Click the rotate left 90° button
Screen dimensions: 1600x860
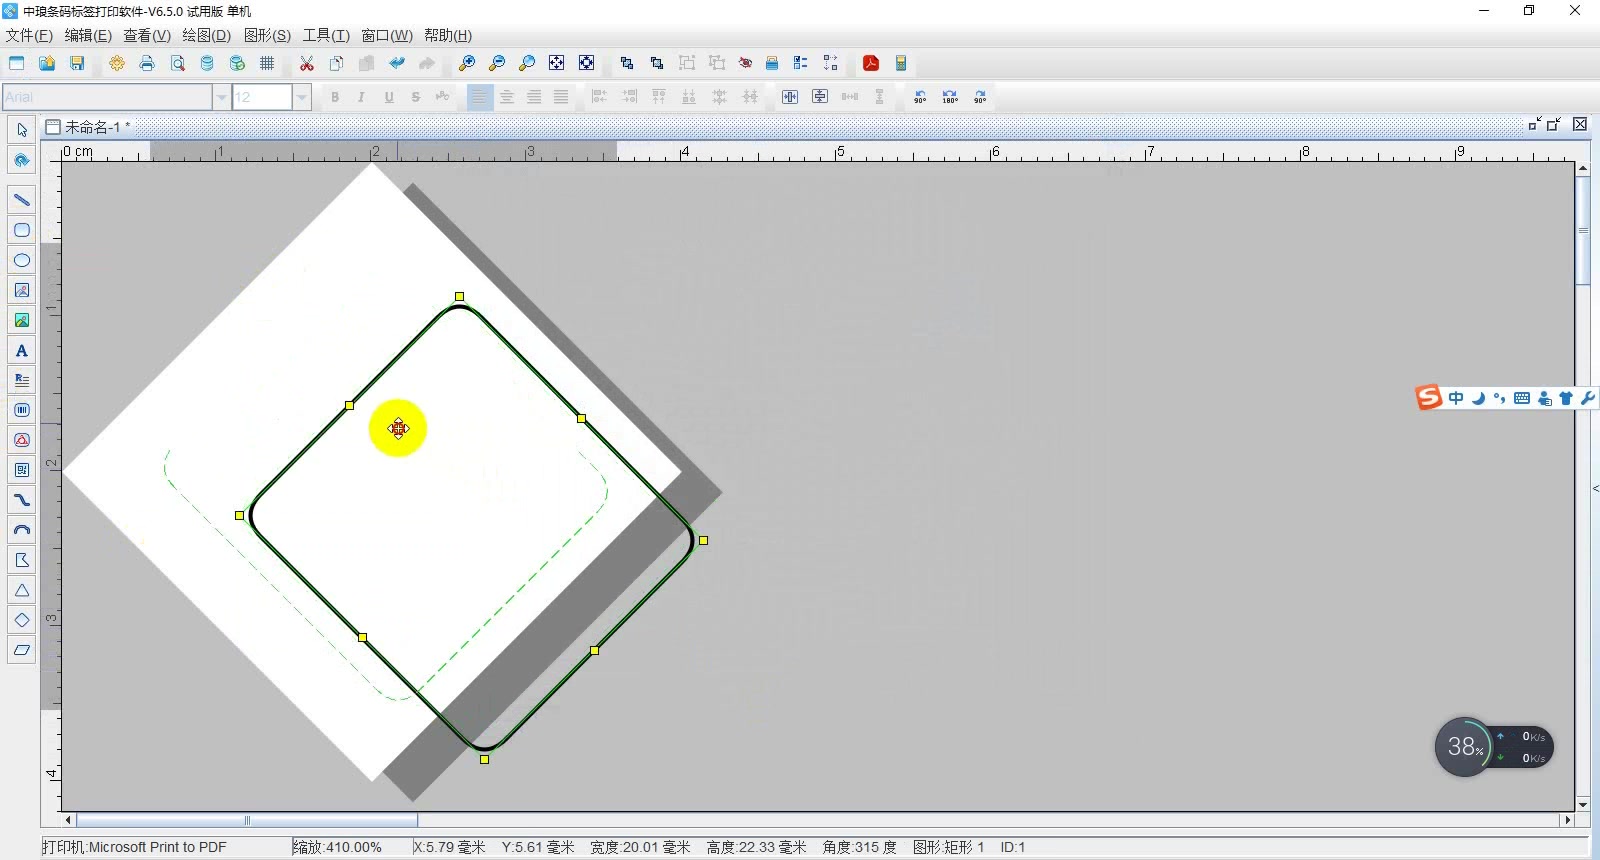[920, 97]
